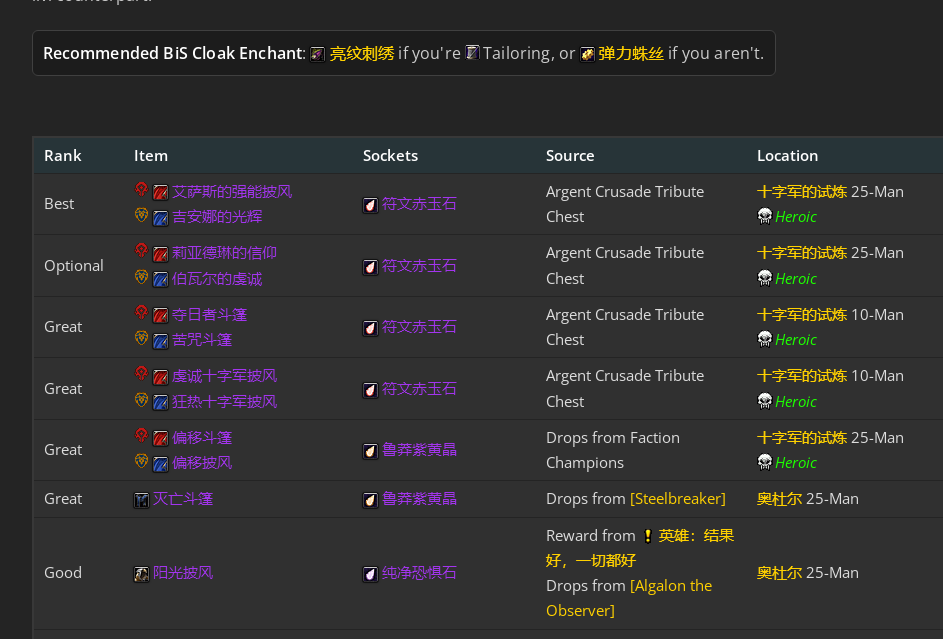The image size is (943, 639).
Task: Click the 亮纹刺绣 enchant icon
Action: click(318, 55)
